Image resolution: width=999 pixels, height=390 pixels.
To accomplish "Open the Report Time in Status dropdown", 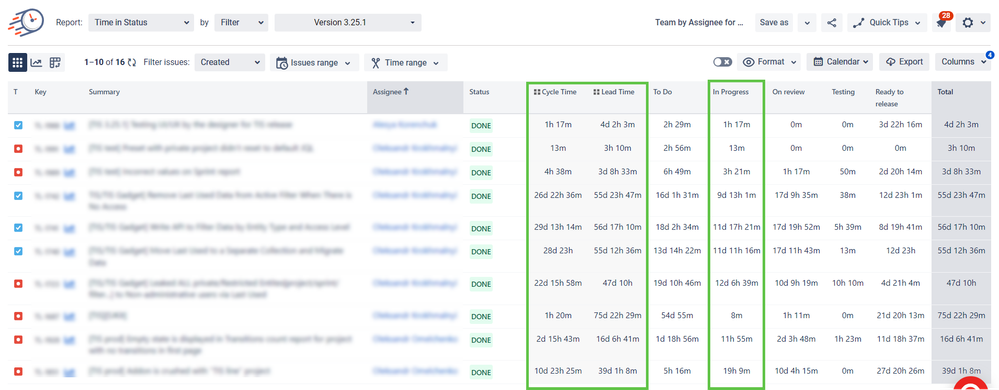I will pyautogui.click(x=141, y=22).
